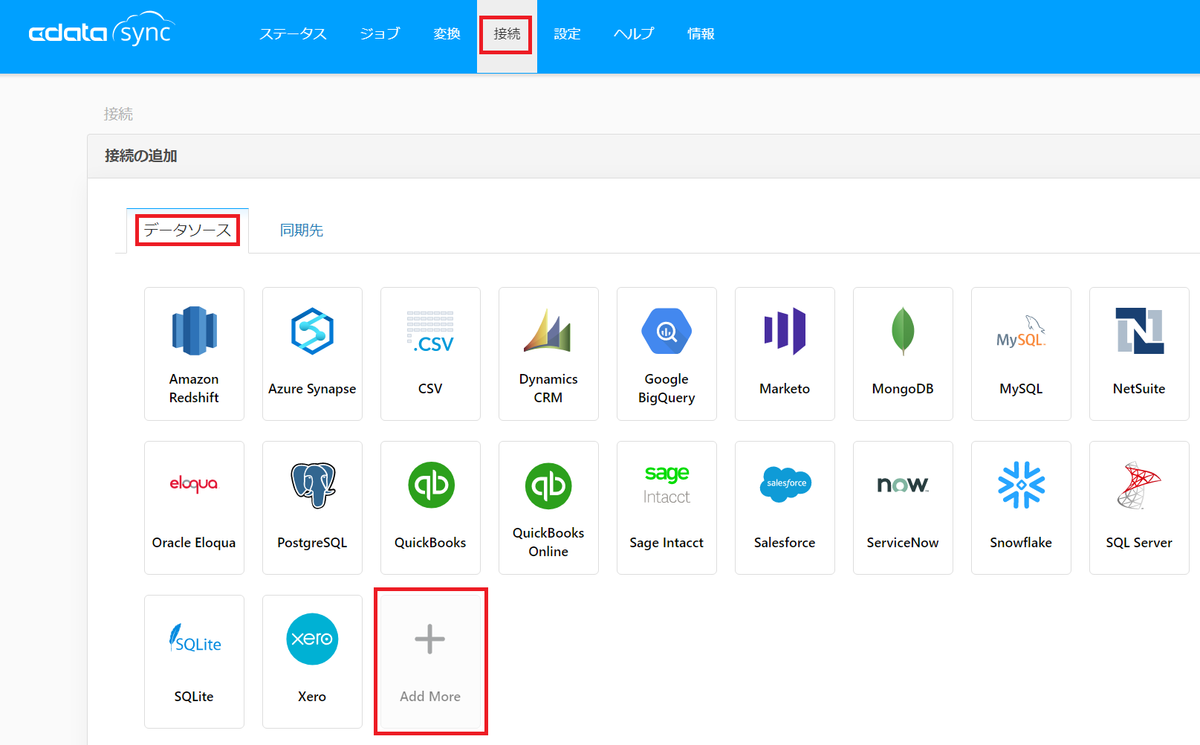
Task: Click the Xero connector tile
Action: point(312,662)
